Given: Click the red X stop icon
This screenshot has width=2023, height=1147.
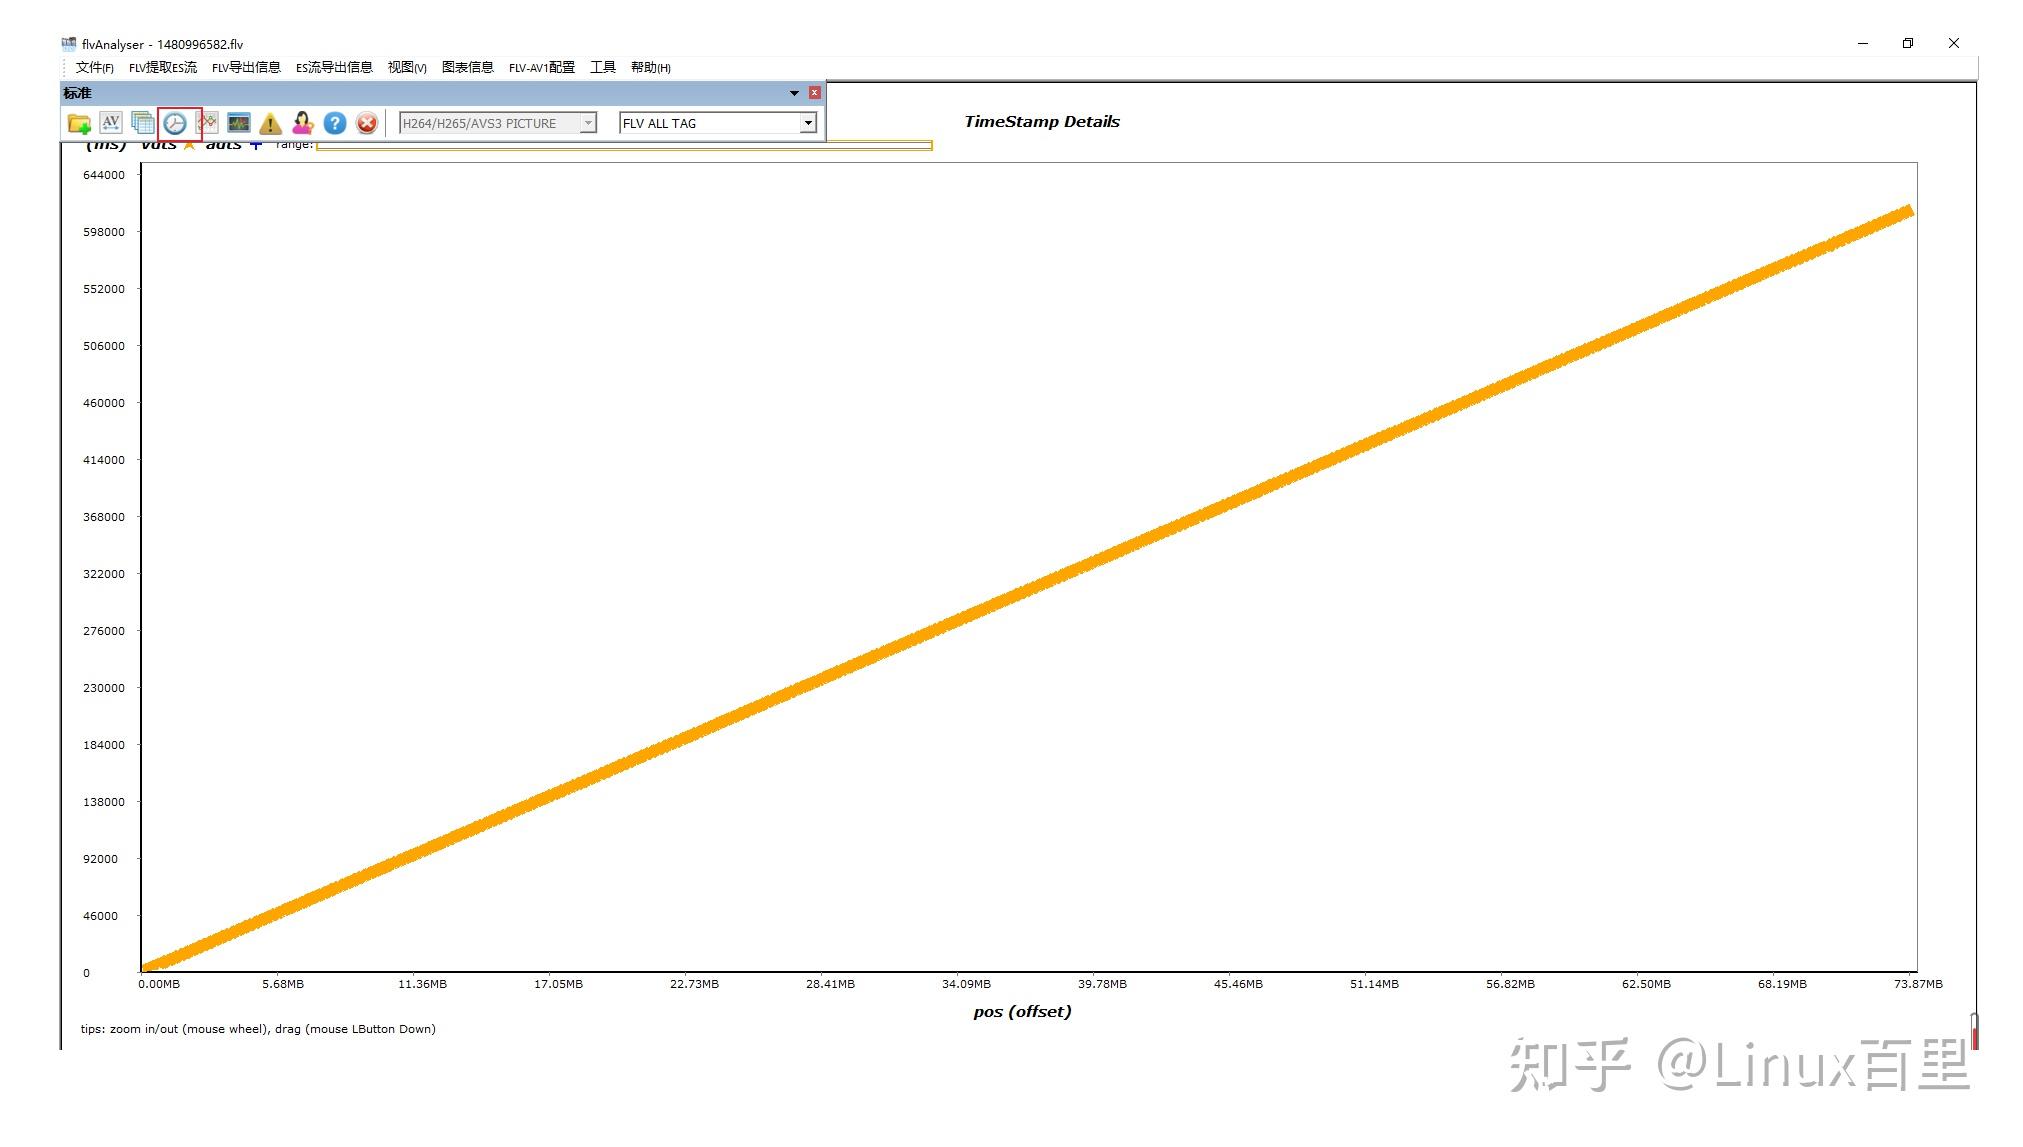Looking at the screenshot, I should [x=367, y=123].
